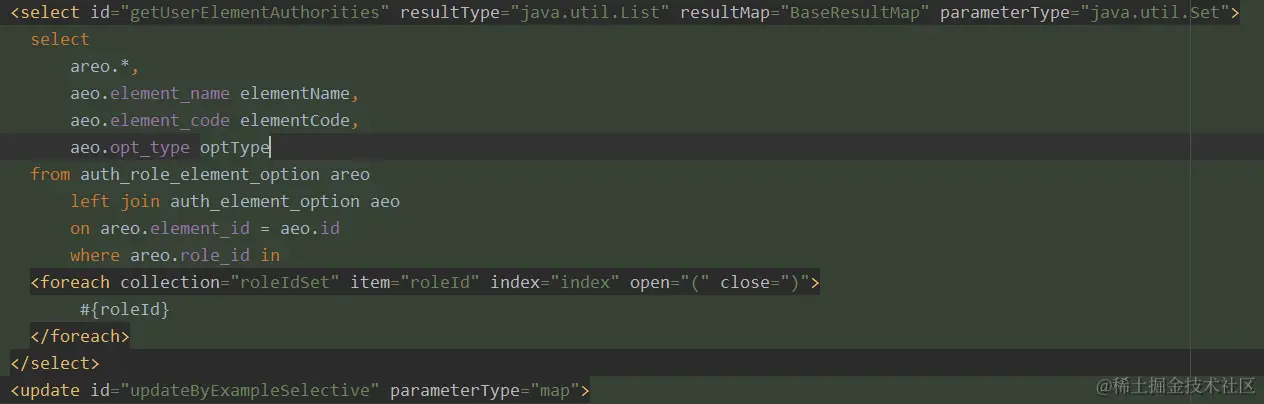1264x404 pixels.
Task: Click the open="(" attribute in foreach
Action: tap(670, 282)
